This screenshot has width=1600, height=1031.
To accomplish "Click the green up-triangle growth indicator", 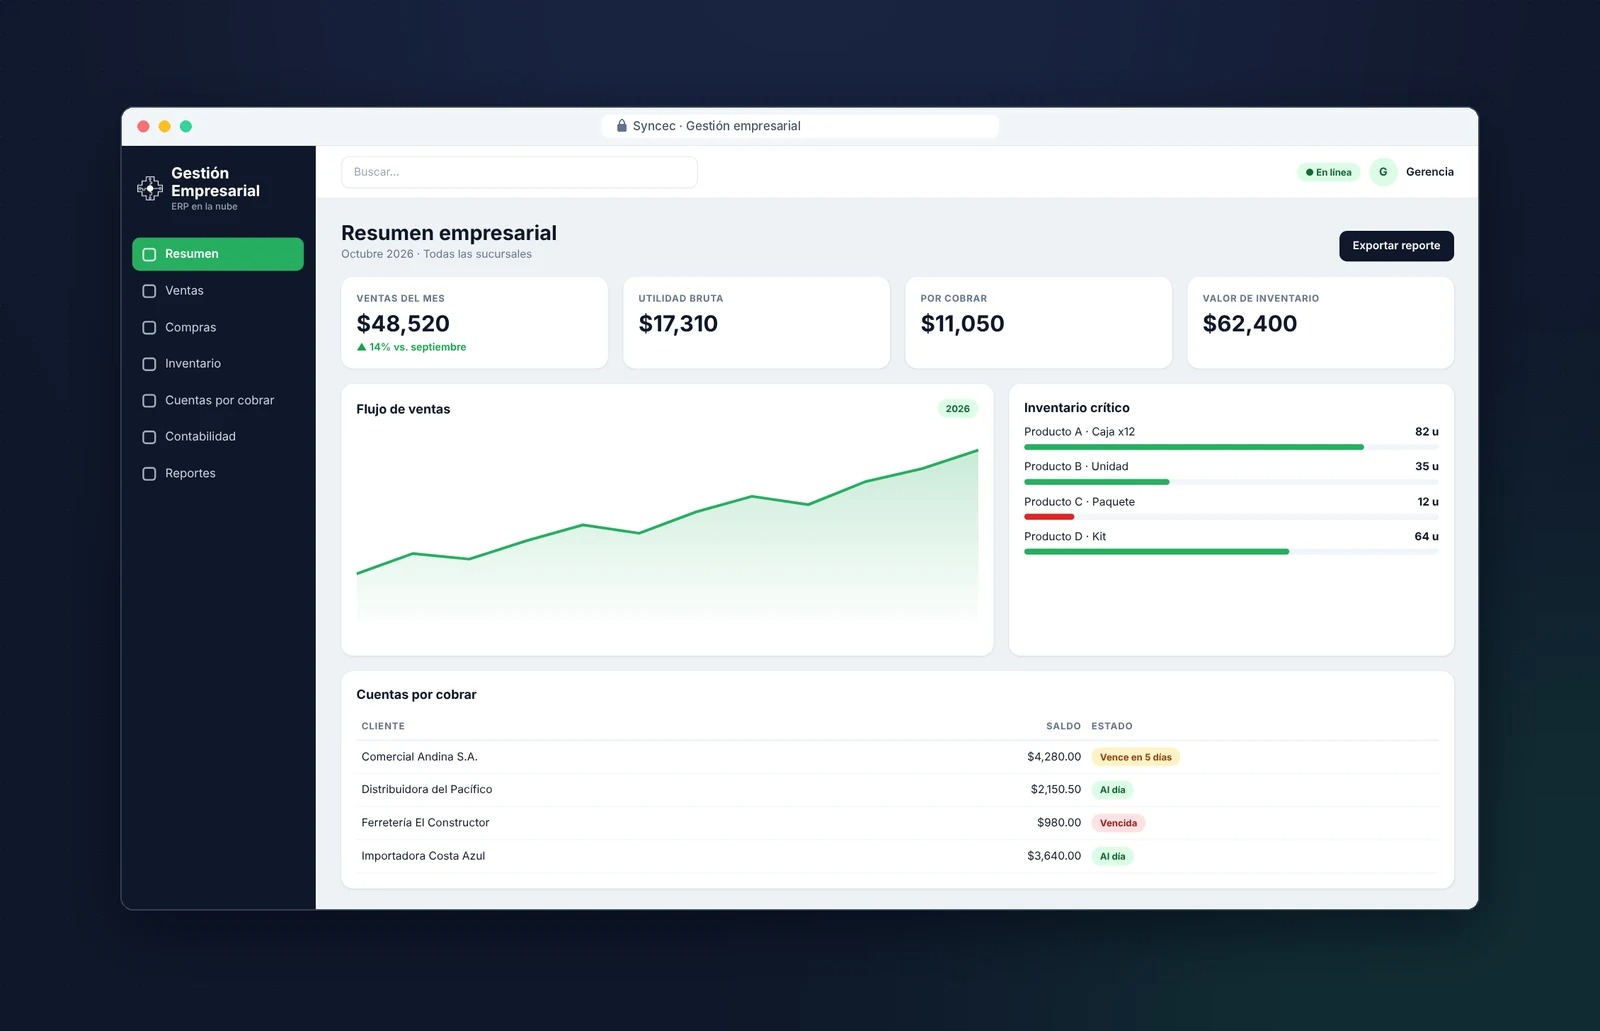I will 361,347.
